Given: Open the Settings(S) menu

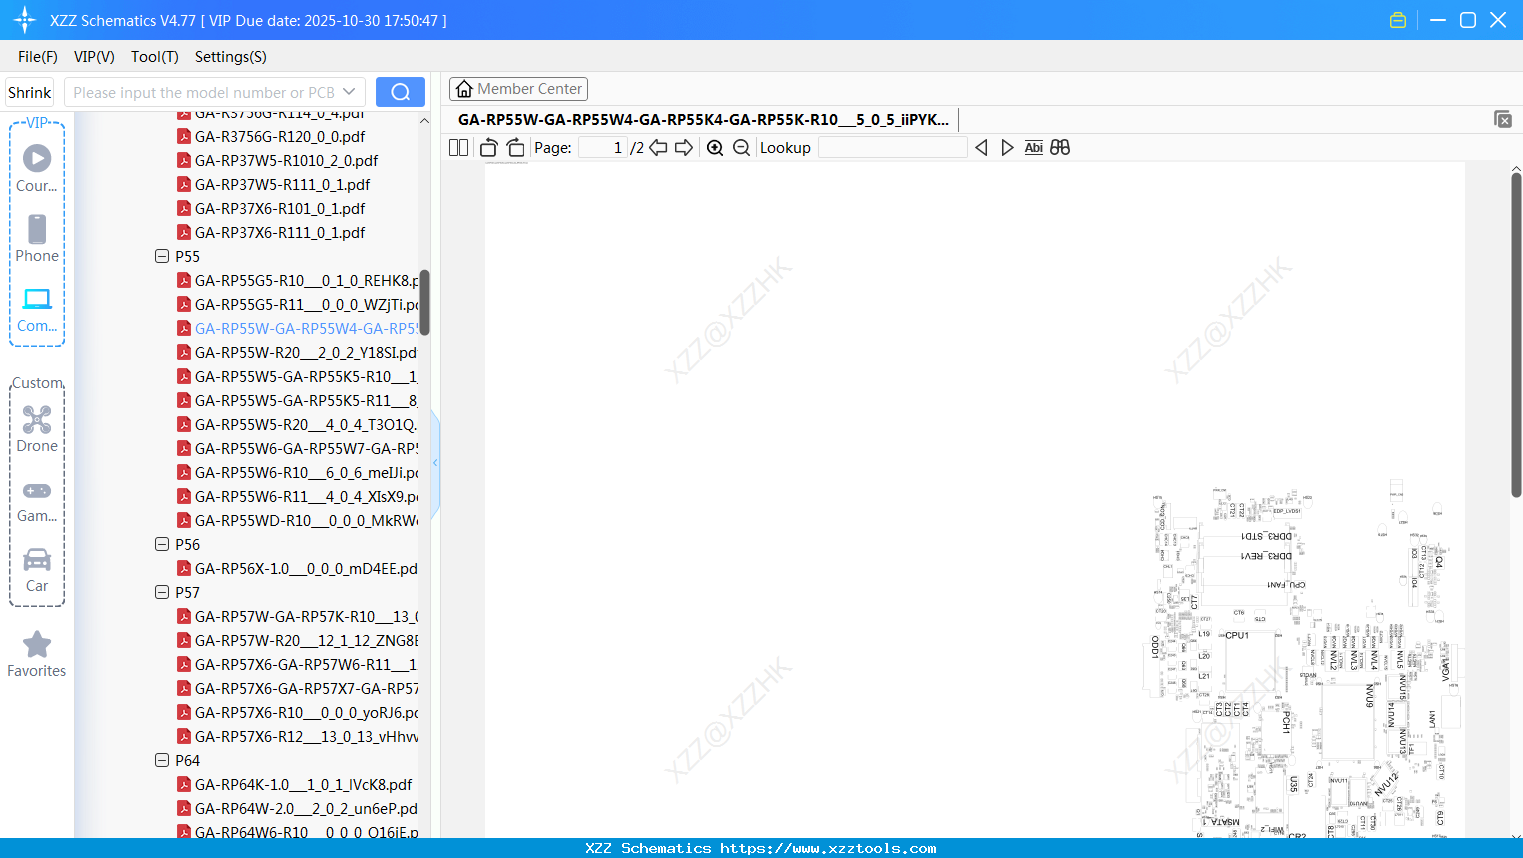Looking at the screenshot, I should coord(231,57).
